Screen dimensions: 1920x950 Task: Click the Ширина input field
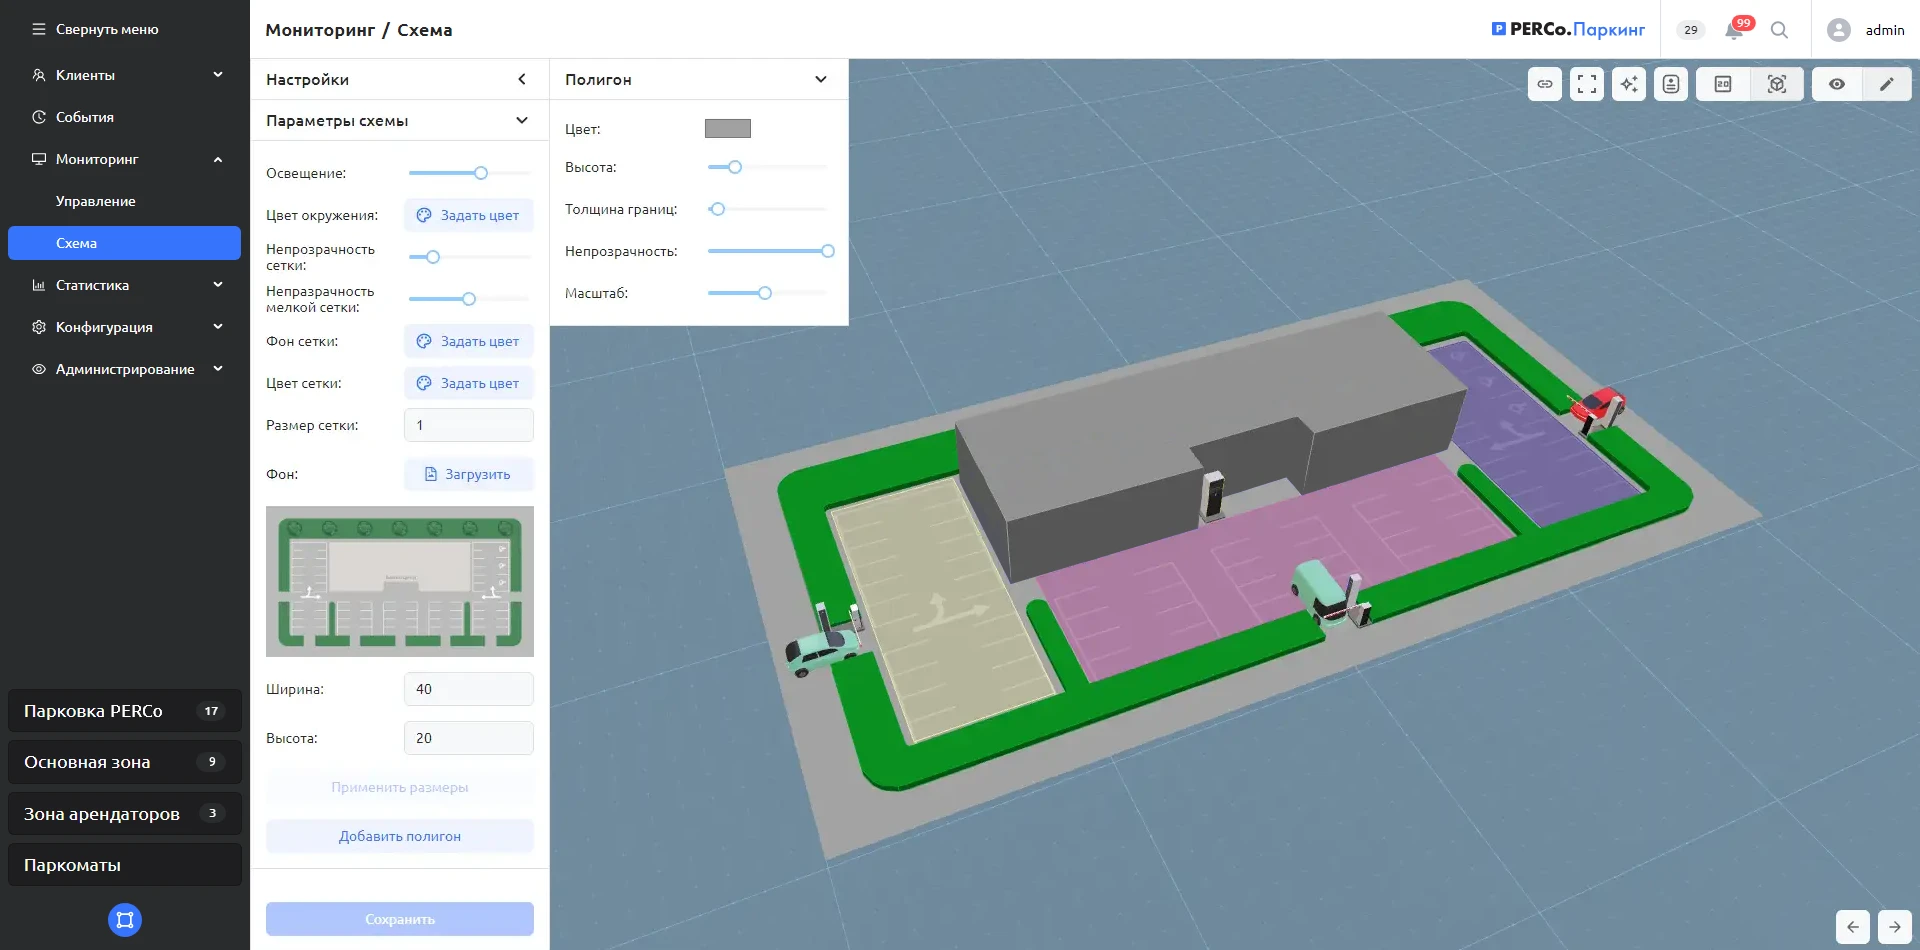coord(468,689)
